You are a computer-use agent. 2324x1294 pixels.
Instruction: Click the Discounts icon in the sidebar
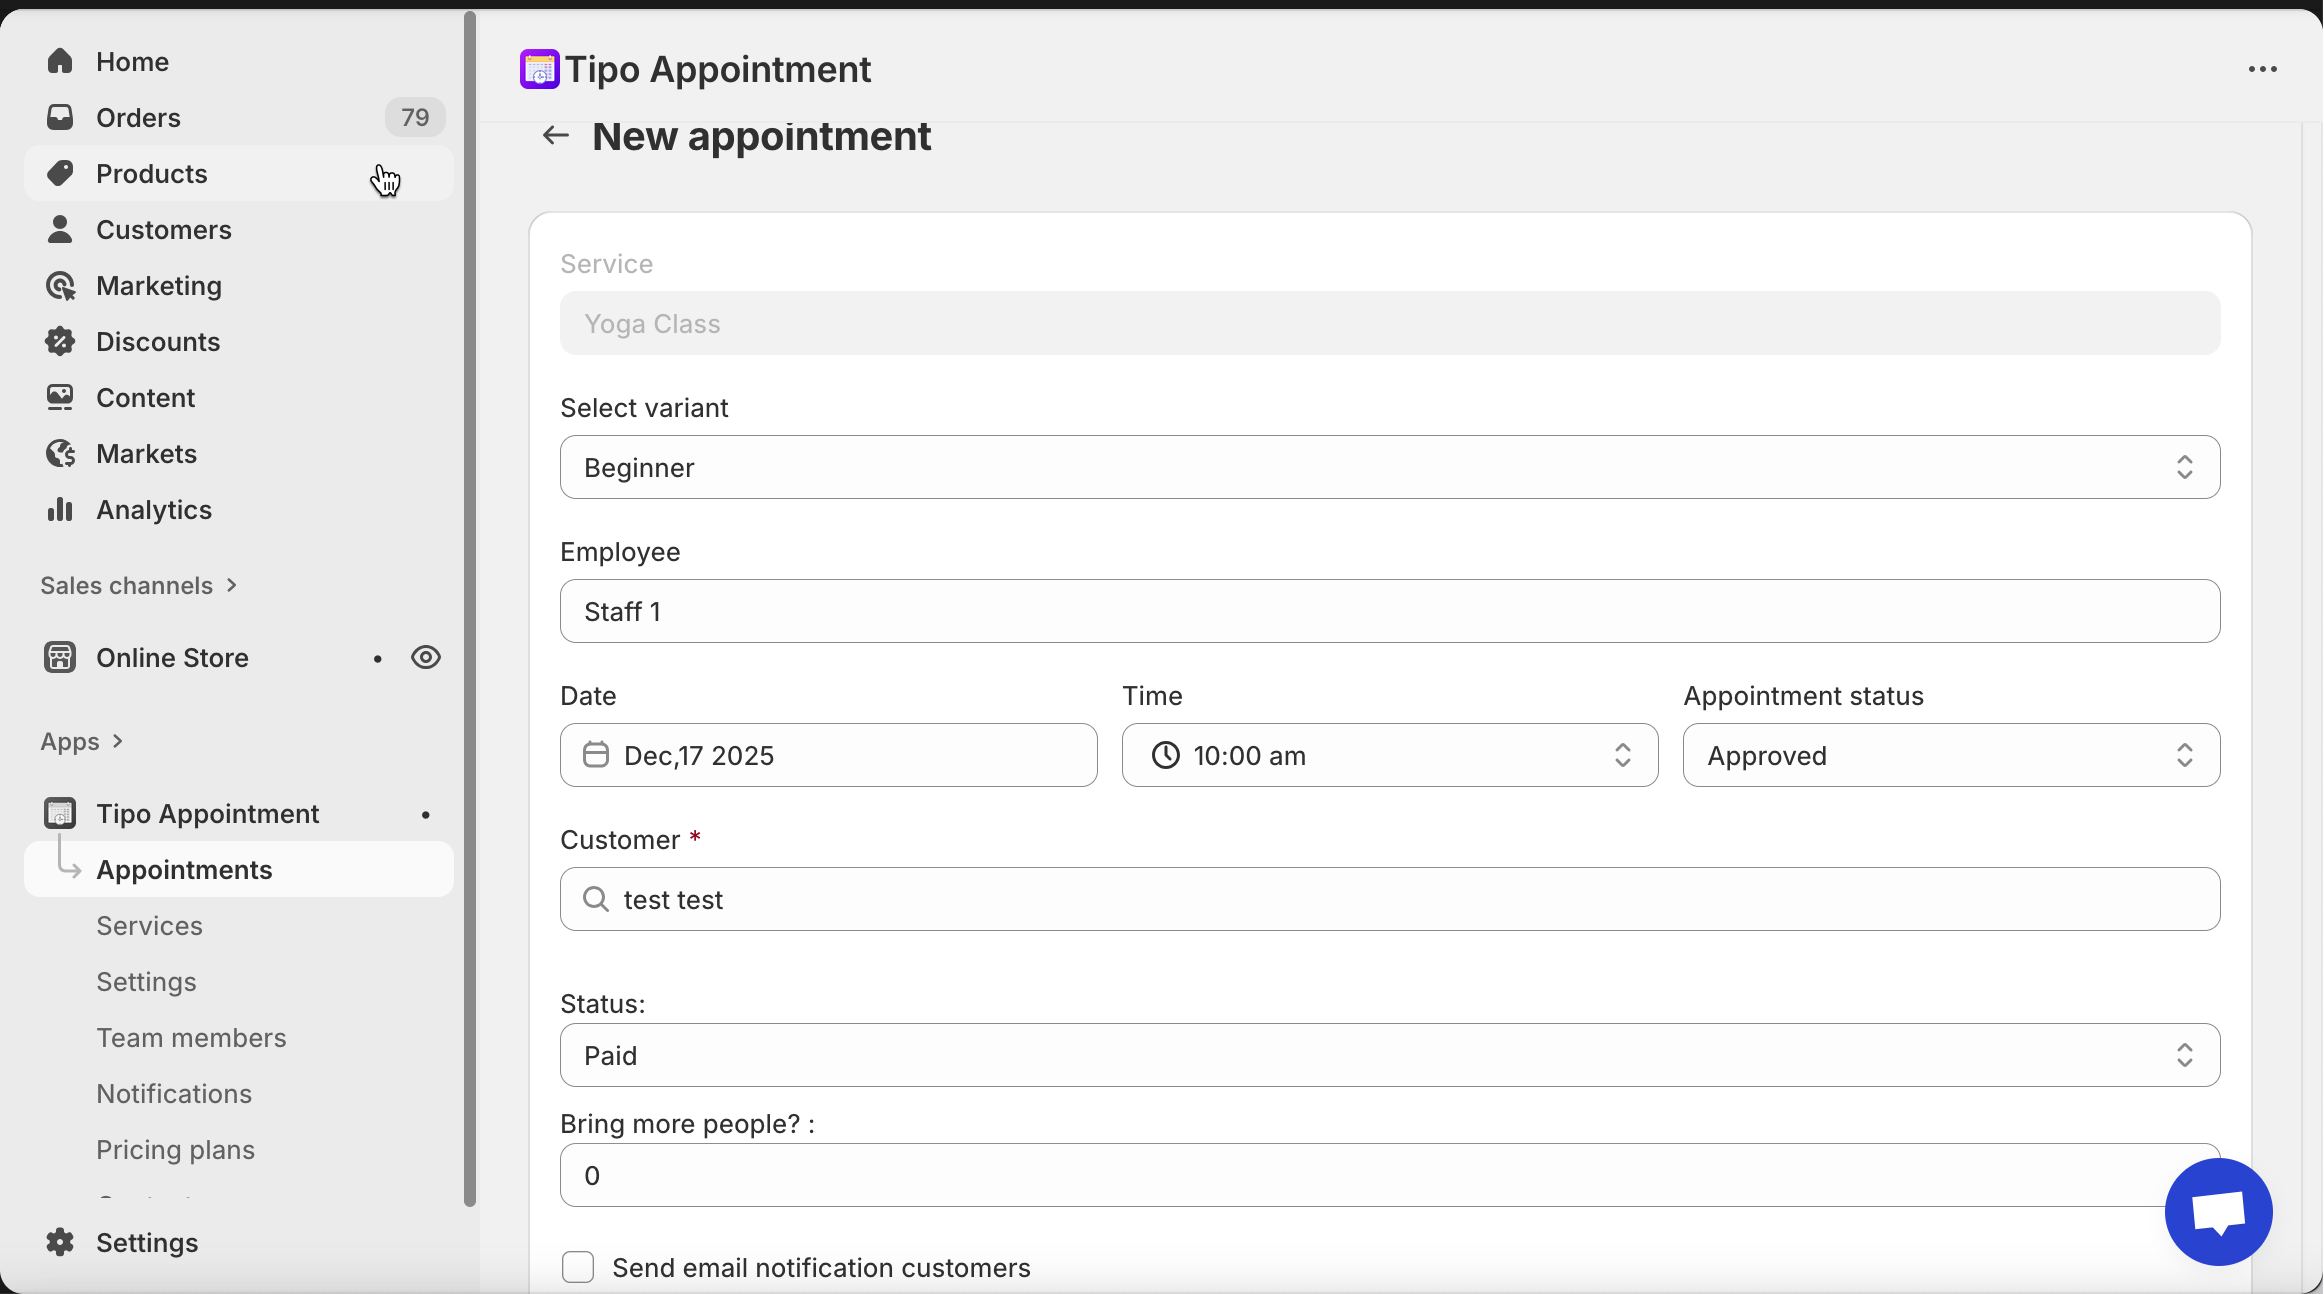pos(60,342)
